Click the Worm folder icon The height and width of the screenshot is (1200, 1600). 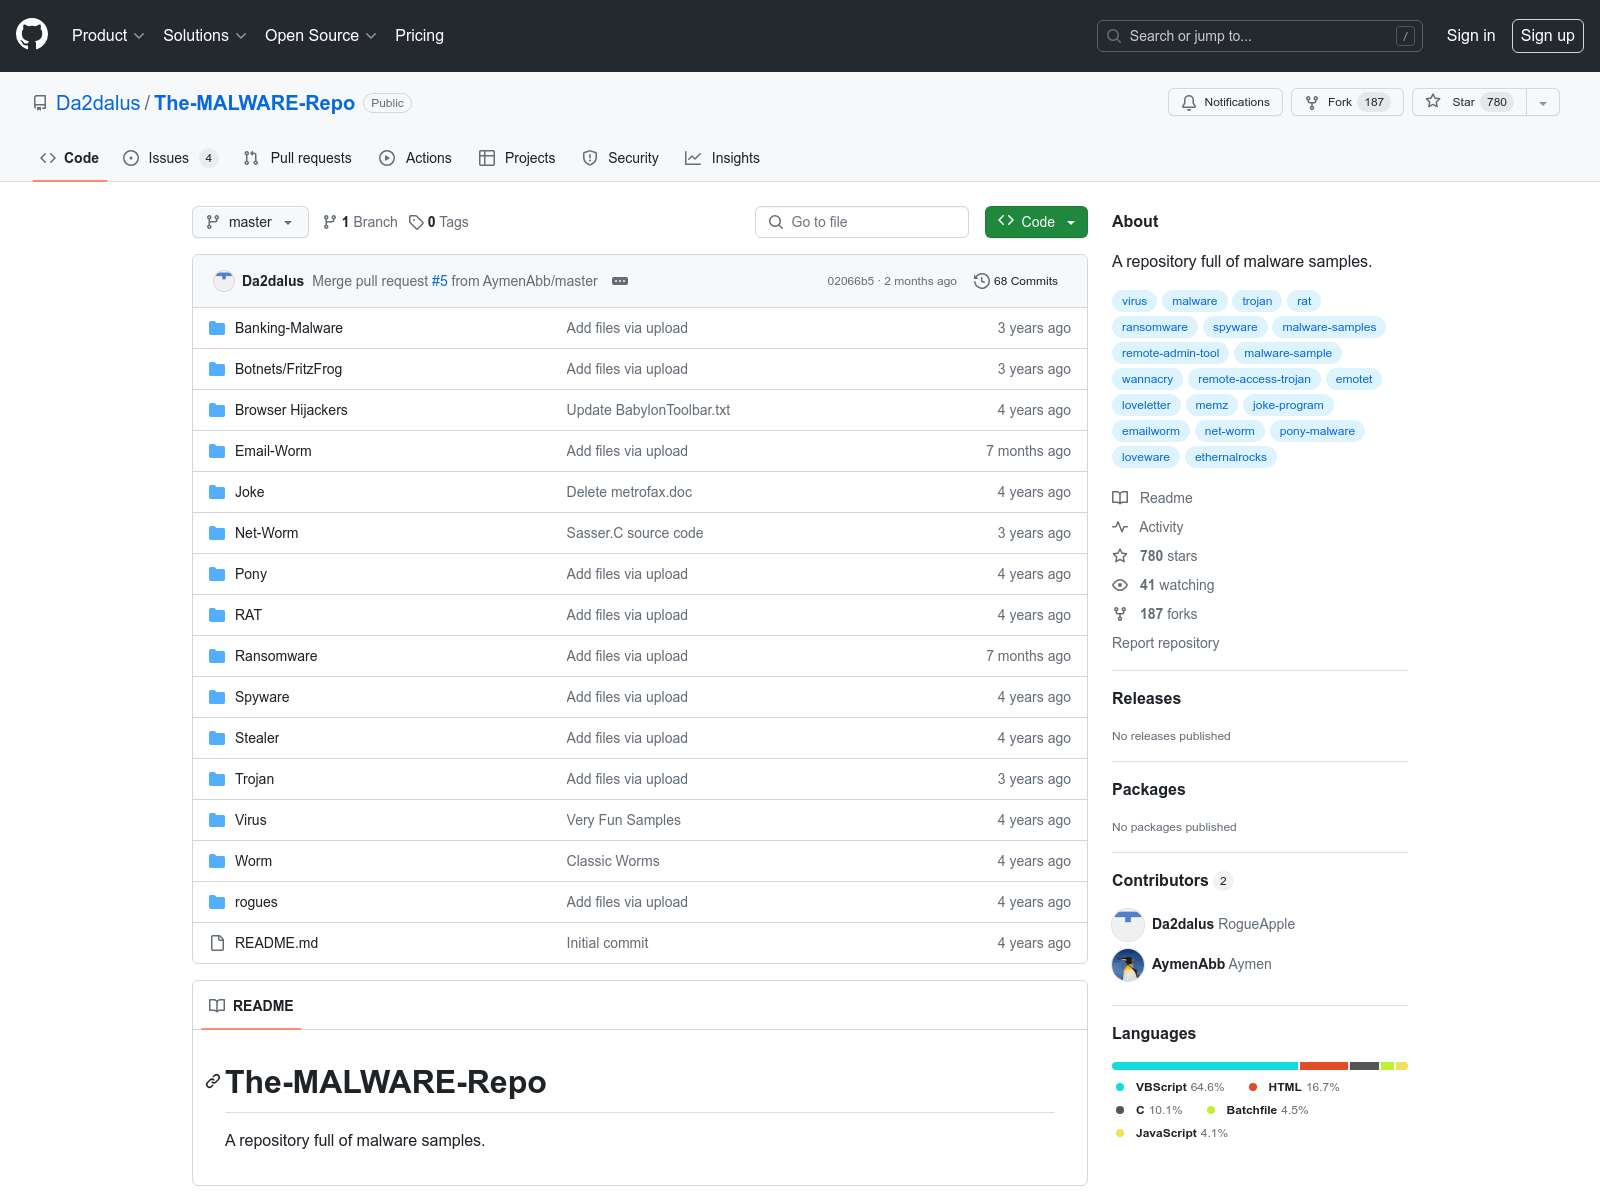[x=217, y=861]
